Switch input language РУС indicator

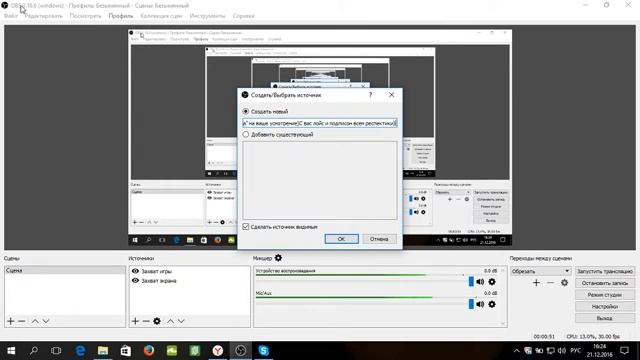576,351
